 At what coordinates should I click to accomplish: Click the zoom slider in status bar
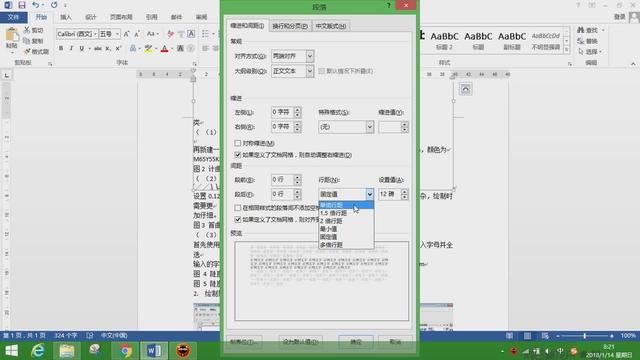(x=585, y=336)
